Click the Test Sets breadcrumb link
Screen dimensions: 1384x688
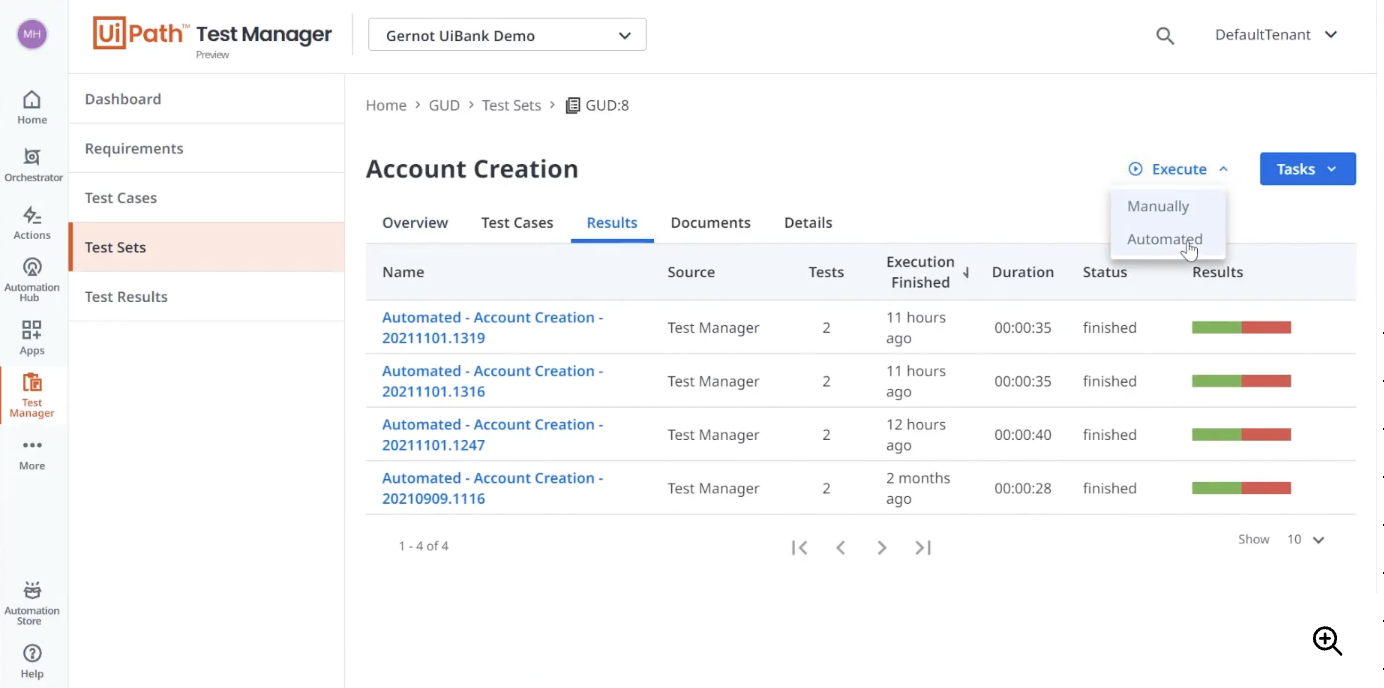point(511,105)
